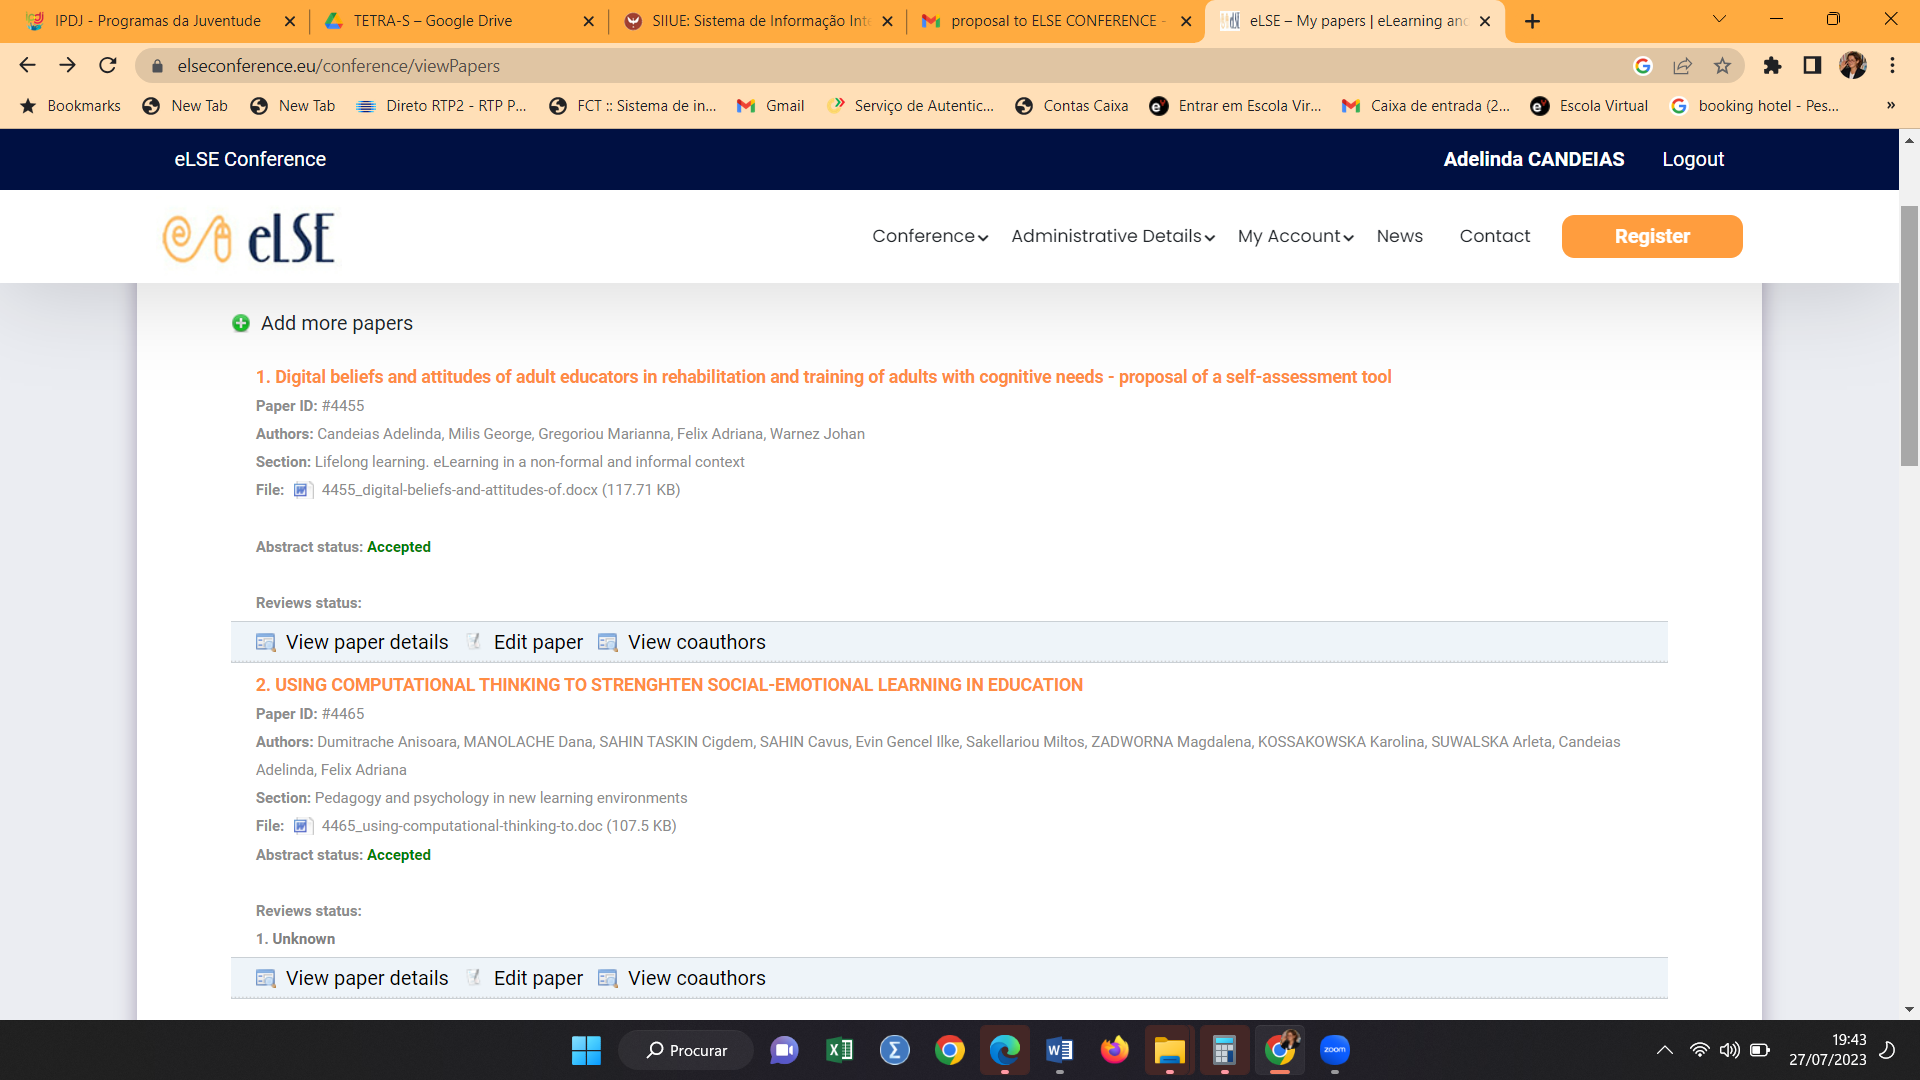Image resolution: width=1920 pixels, height=1080 pixels.
Task: Click the docx file icon for paper 4455
Action: click(x=302, y=490)
